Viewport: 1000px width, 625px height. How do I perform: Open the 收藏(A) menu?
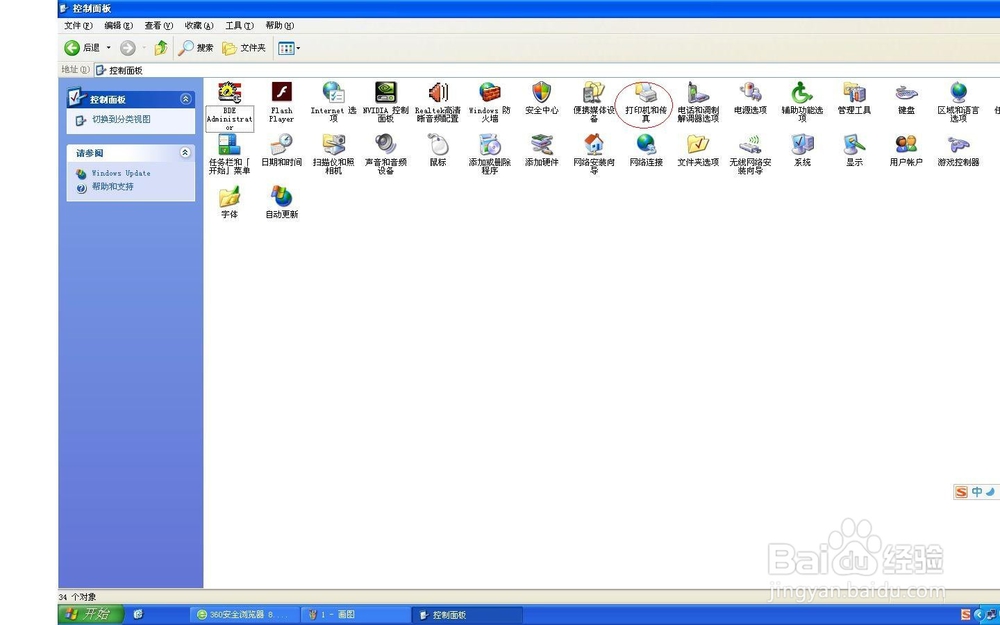tap(199, 26)
